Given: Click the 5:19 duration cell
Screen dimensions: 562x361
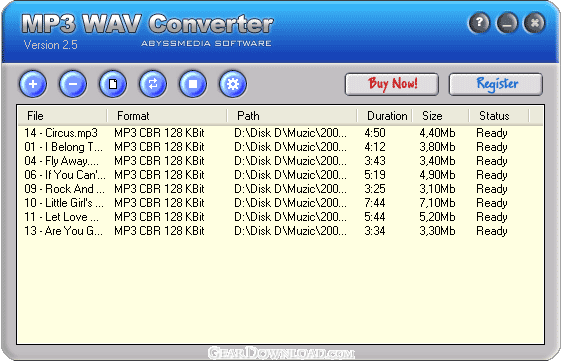Looking at the screenshot, I should point(375,175).
